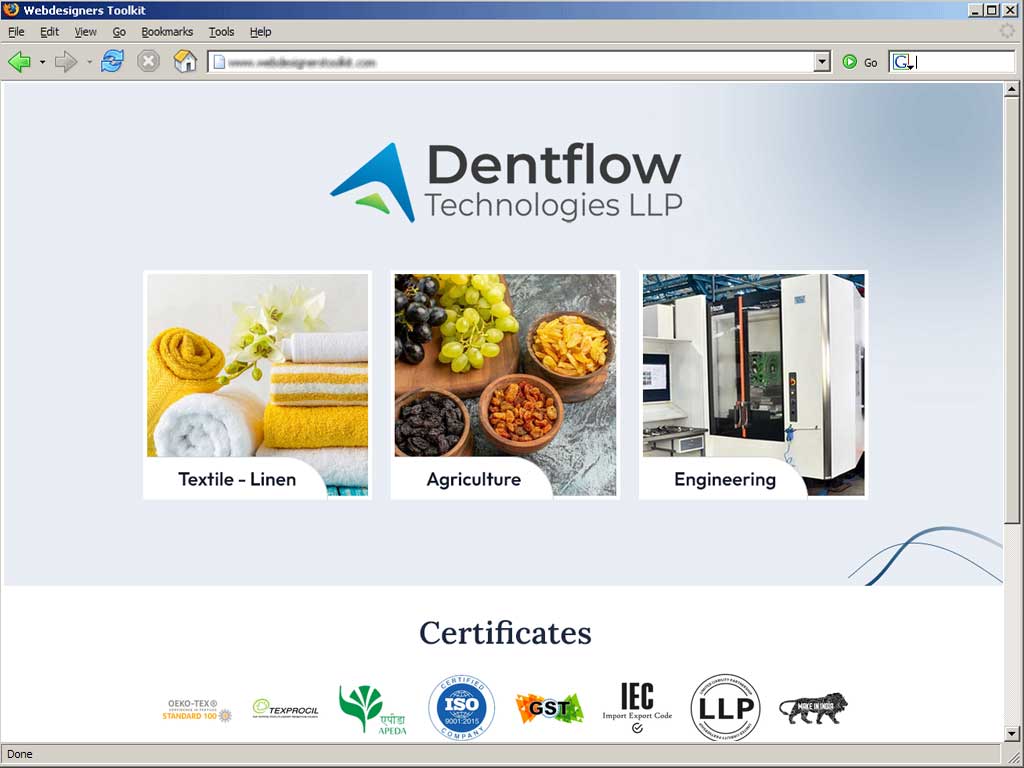The image size is (1024, 768).
Task: Maximize the browser window
Action: click(x=991, y=10)
